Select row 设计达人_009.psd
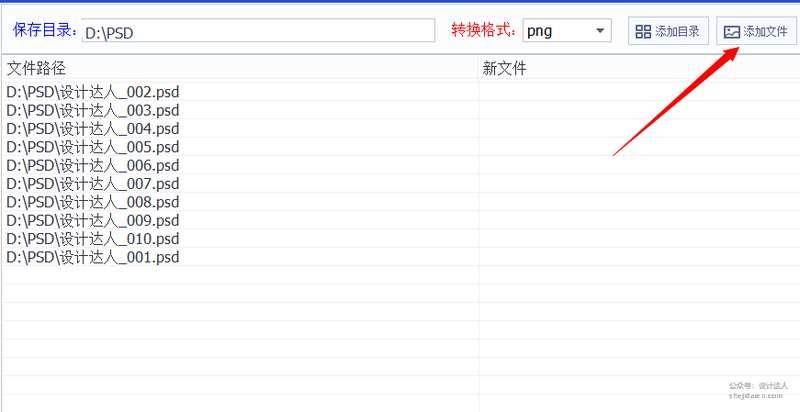This screenshot has width=800, height=412. click(x=93, y=220)
